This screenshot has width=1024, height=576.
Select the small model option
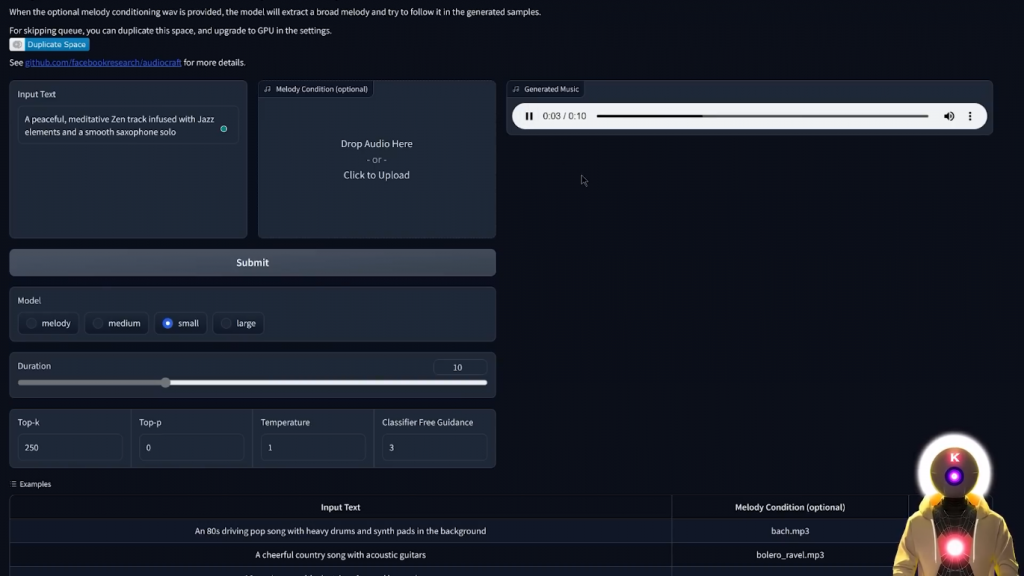coord(180,323)
